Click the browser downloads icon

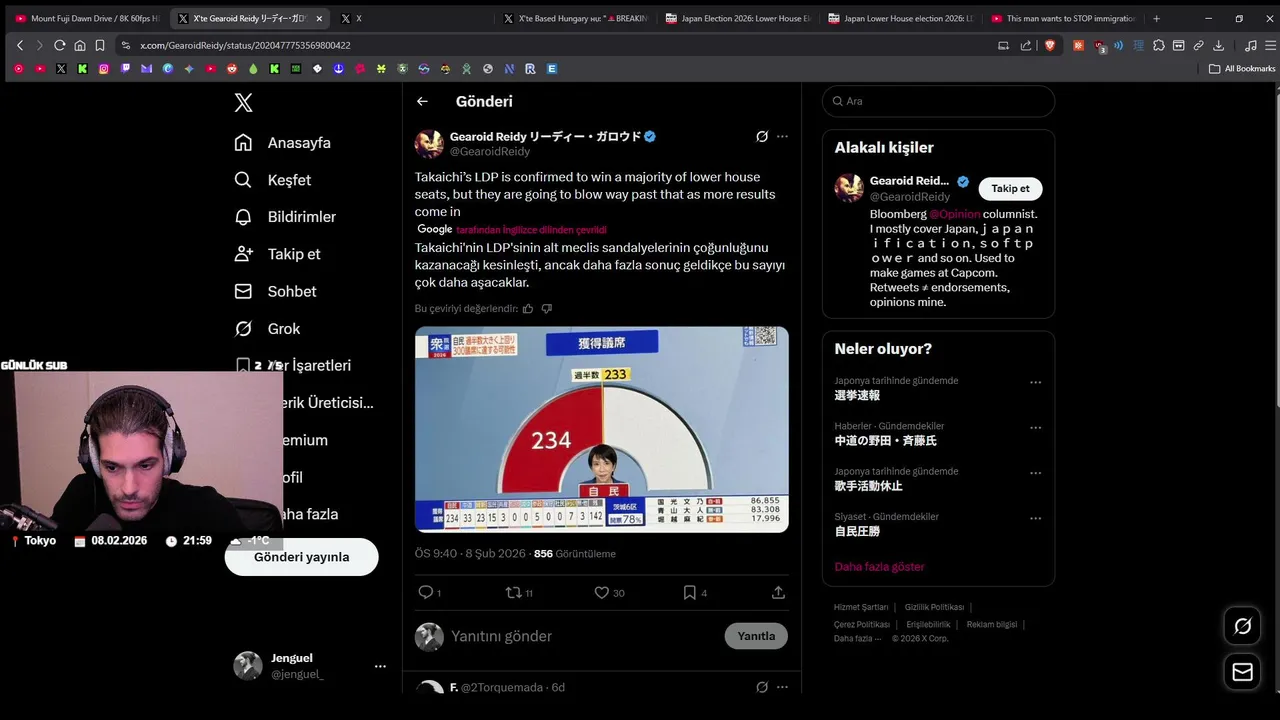coord(1218,45)
